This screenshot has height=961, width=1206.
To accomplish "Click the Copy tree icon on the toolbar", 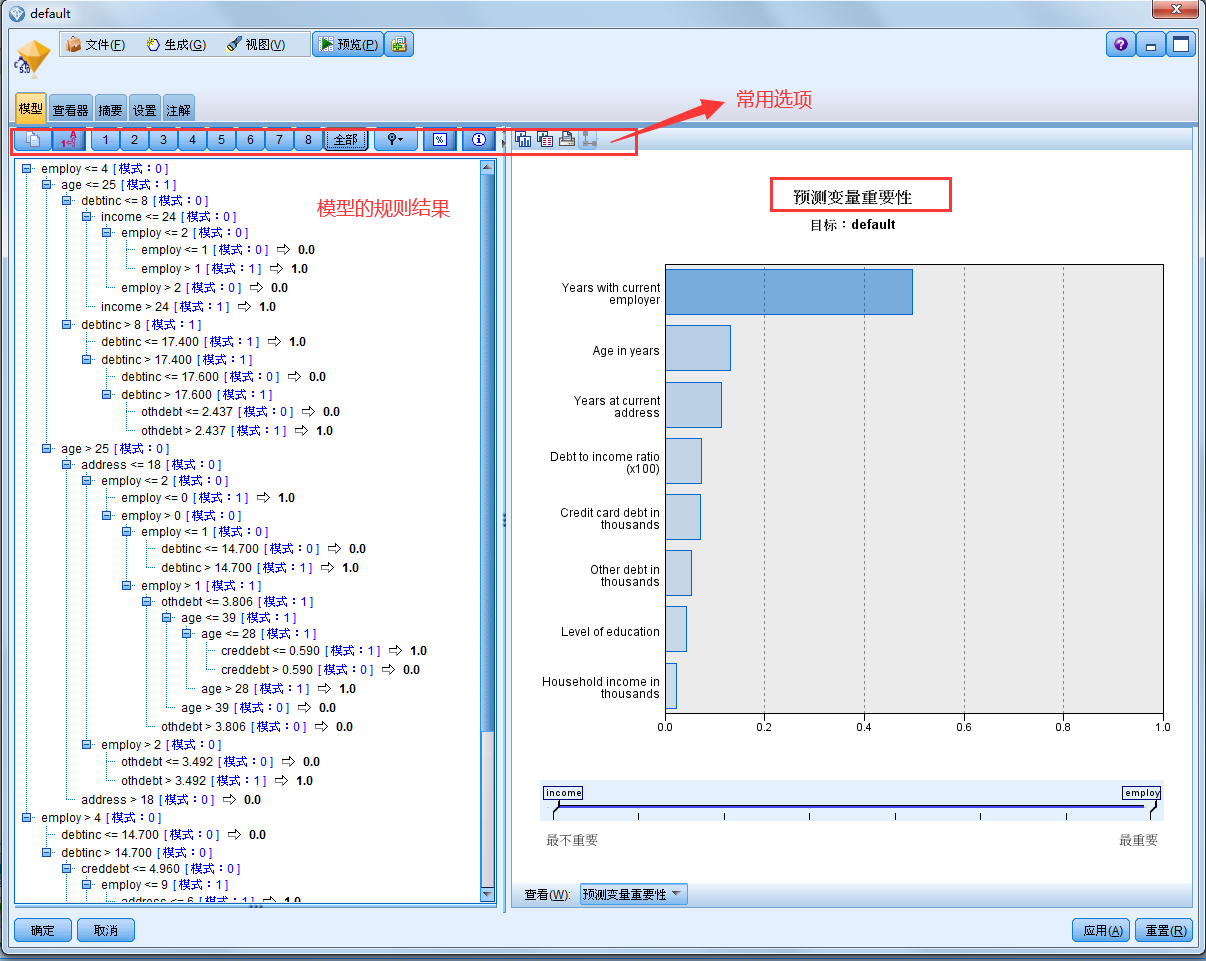I will click(31, 140).
